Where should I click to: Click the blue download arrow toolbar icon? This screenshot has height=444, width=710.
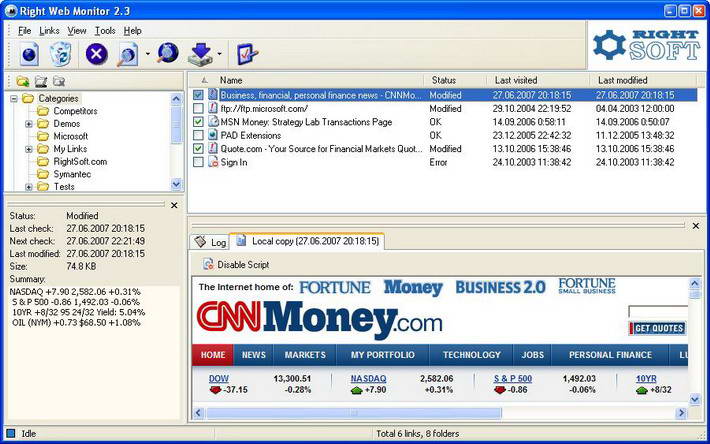tap(200, 54)
